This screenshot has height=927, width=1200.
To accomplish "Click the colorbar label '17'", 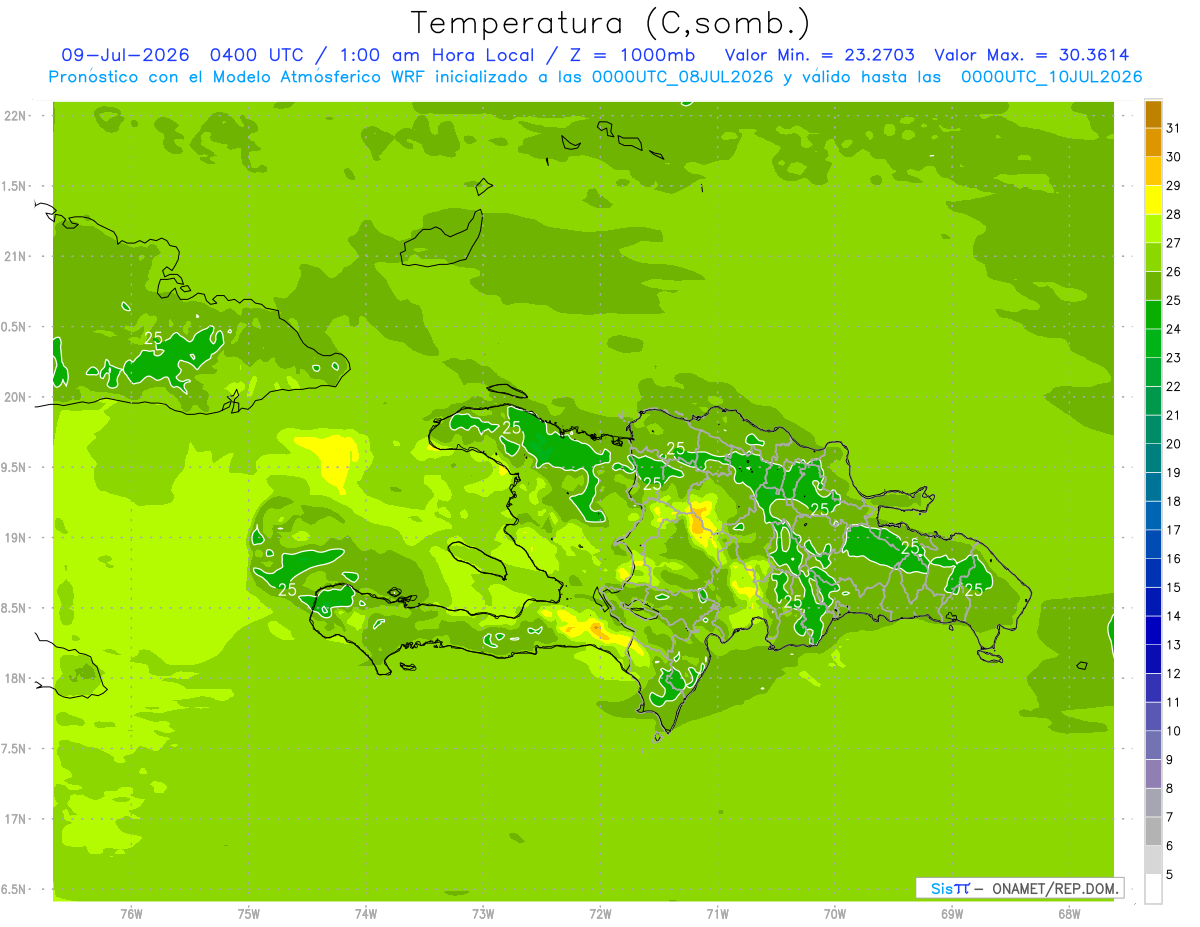I will [x=1173, y=530].
